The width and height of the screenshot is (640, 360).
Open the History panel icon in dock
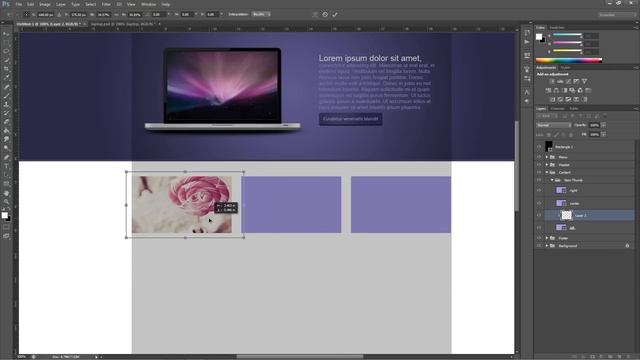click(x=527, y=33)
